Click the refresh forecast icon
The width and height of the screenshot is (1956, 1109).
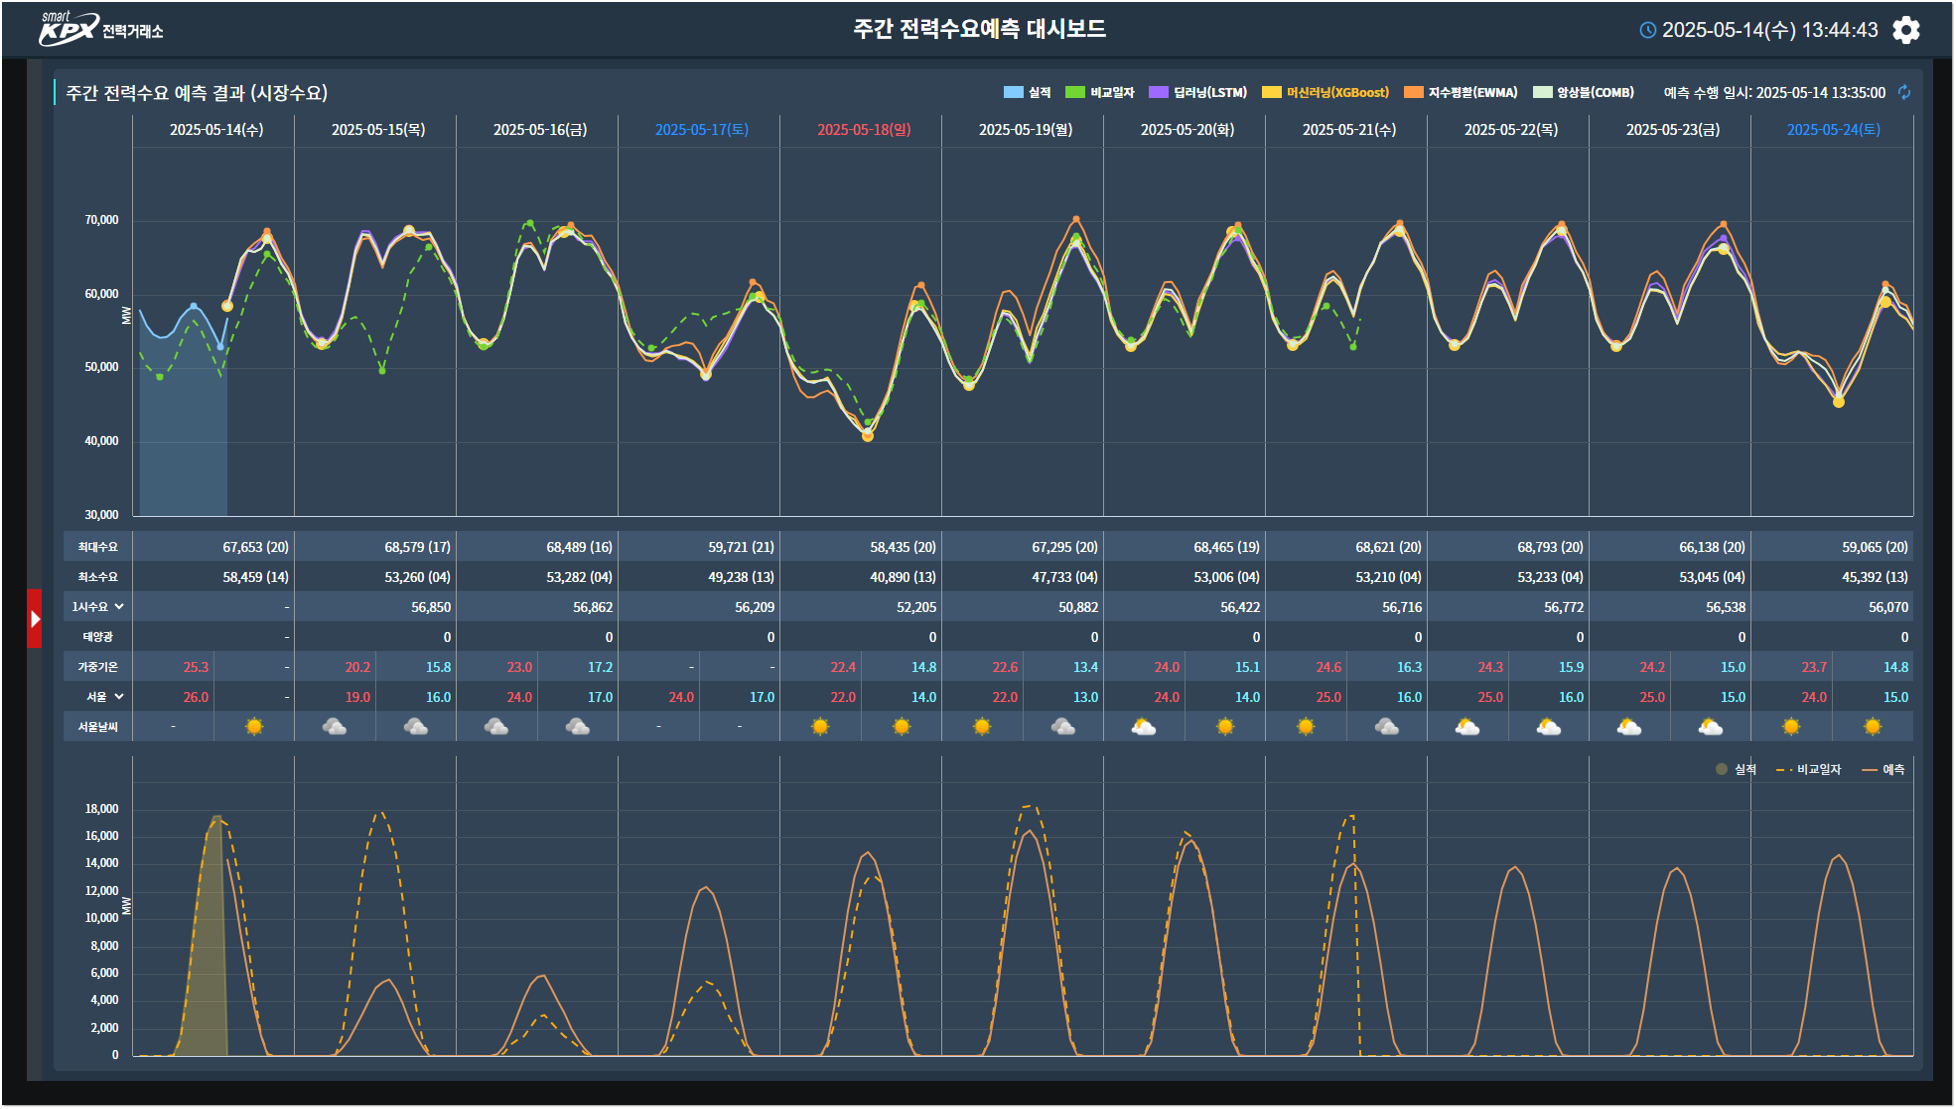(1904, 92)
